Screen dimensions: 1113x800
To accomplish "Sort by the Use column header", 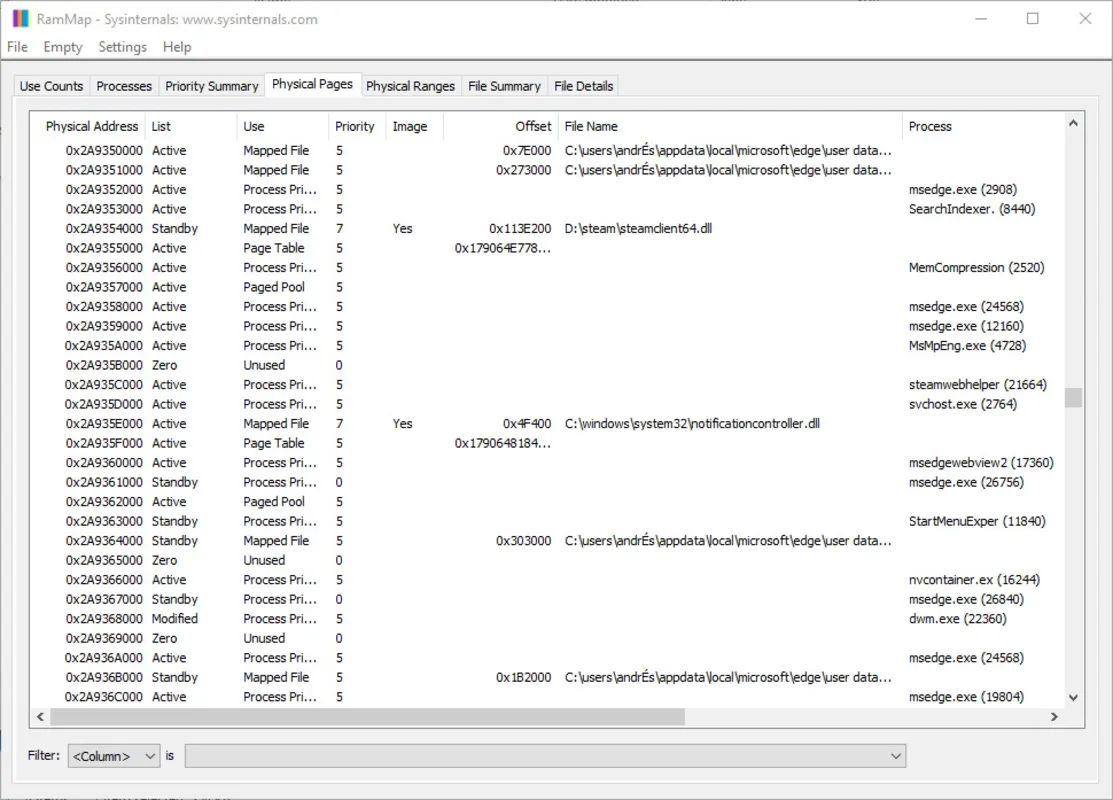I will point(283,126).
